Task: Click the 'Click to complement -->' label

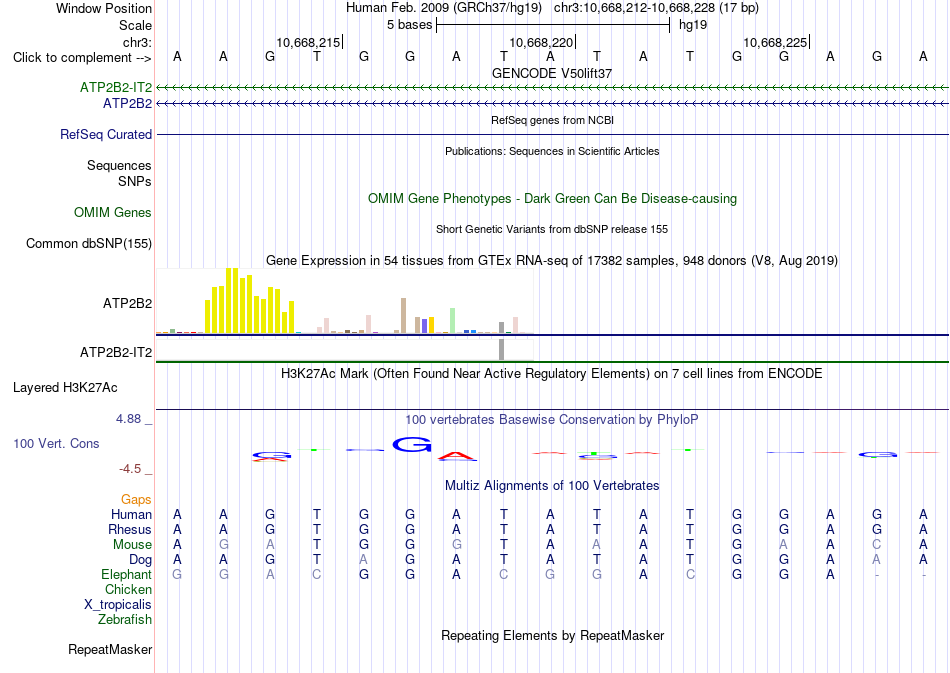Action: 82,58
